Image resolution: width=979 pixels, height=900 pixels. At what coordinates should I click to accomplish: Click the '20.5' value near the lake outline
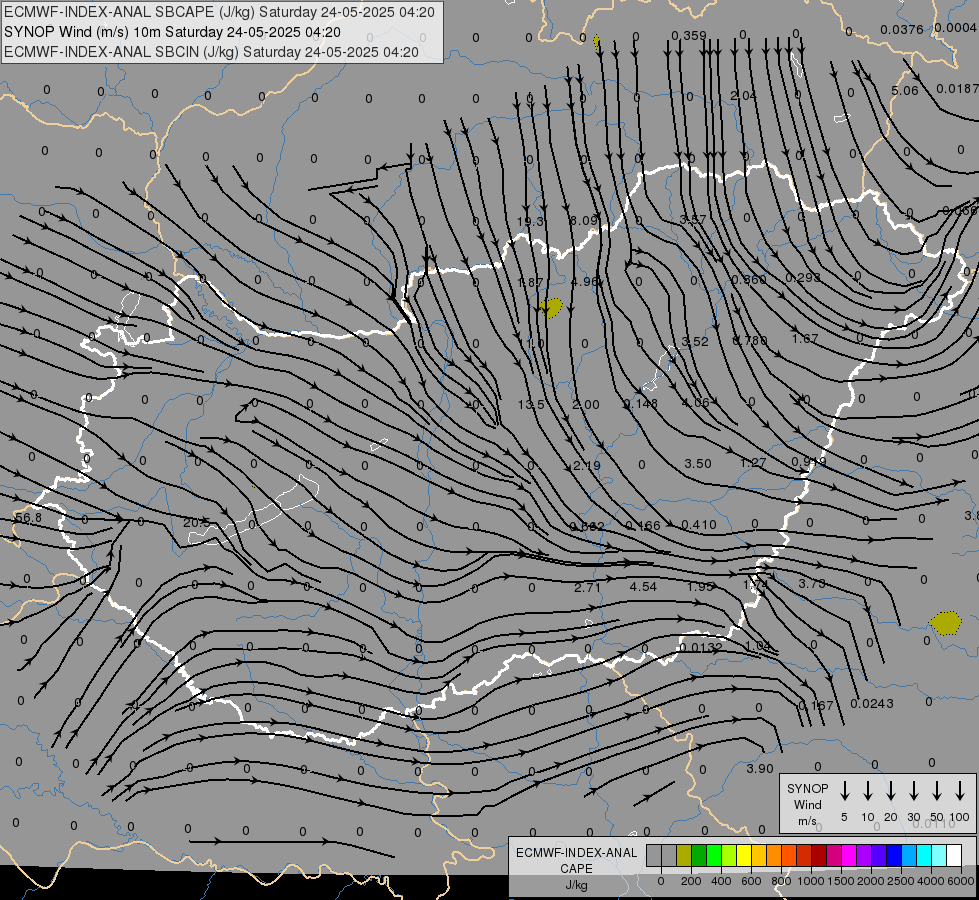[x=196, y=522]
